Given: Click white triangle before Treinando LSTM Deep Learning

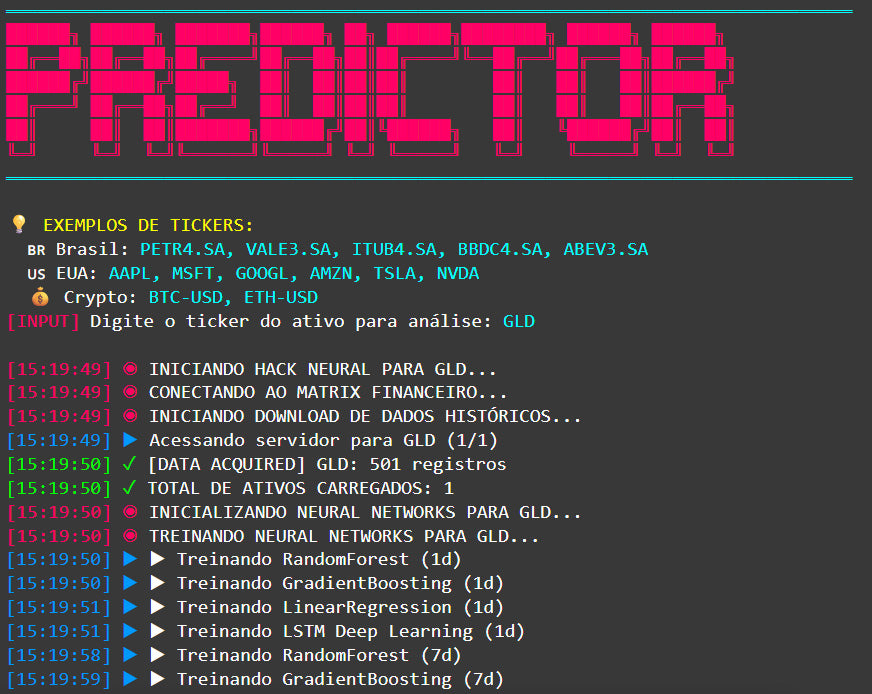Looking at the screenshot, I should coord(157,631).
